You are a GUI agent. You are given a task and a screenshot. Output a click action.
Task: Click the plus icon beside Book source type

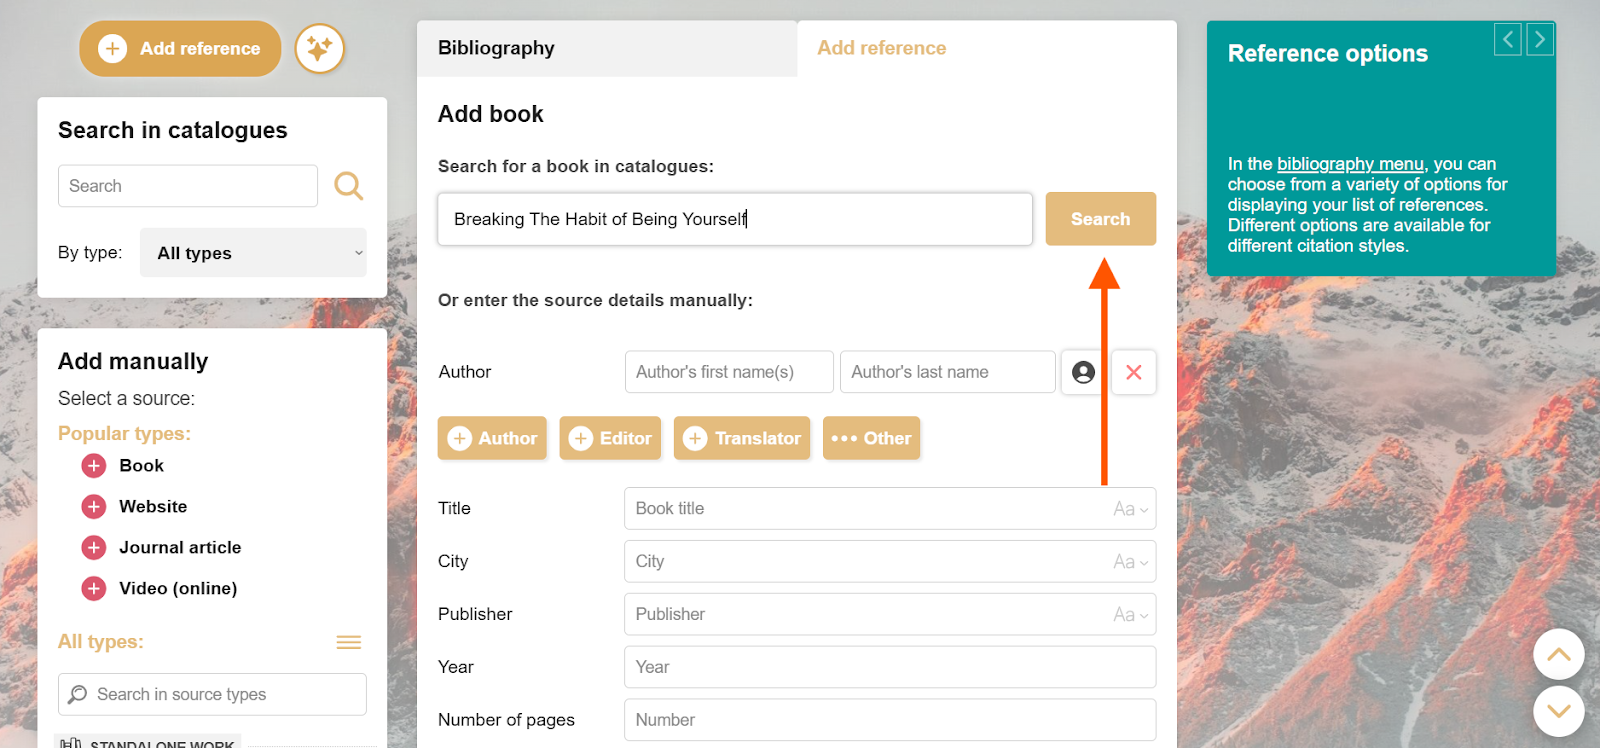(x=93, y=465)
